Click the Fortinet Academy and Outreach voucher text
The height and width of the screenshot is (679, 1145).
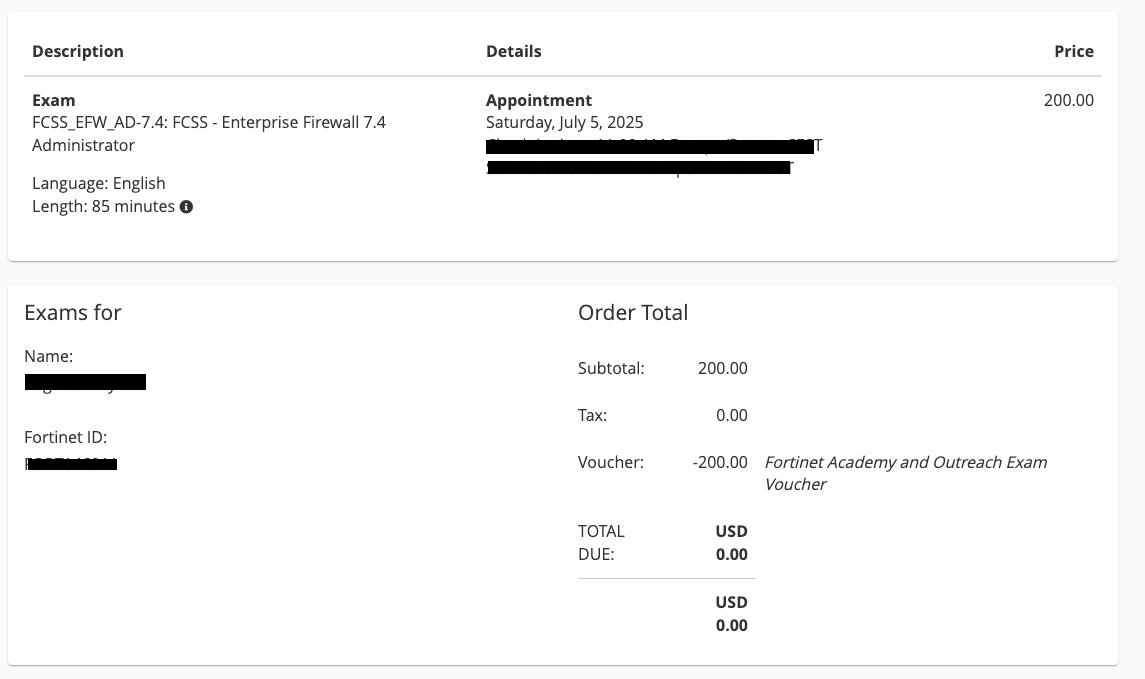[905, 473]
